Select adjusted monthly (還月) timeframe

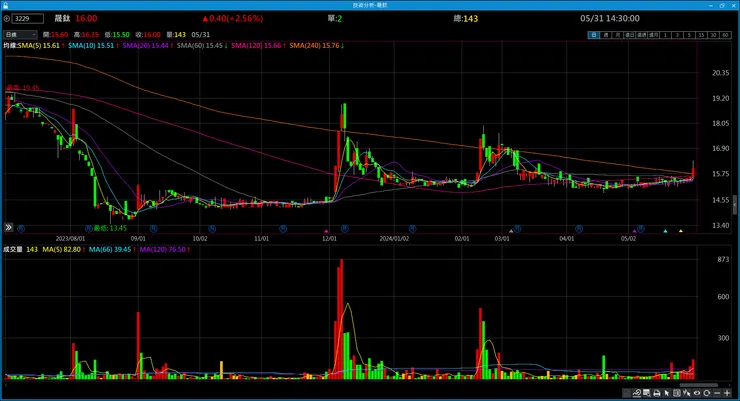[x=653, y=35]
